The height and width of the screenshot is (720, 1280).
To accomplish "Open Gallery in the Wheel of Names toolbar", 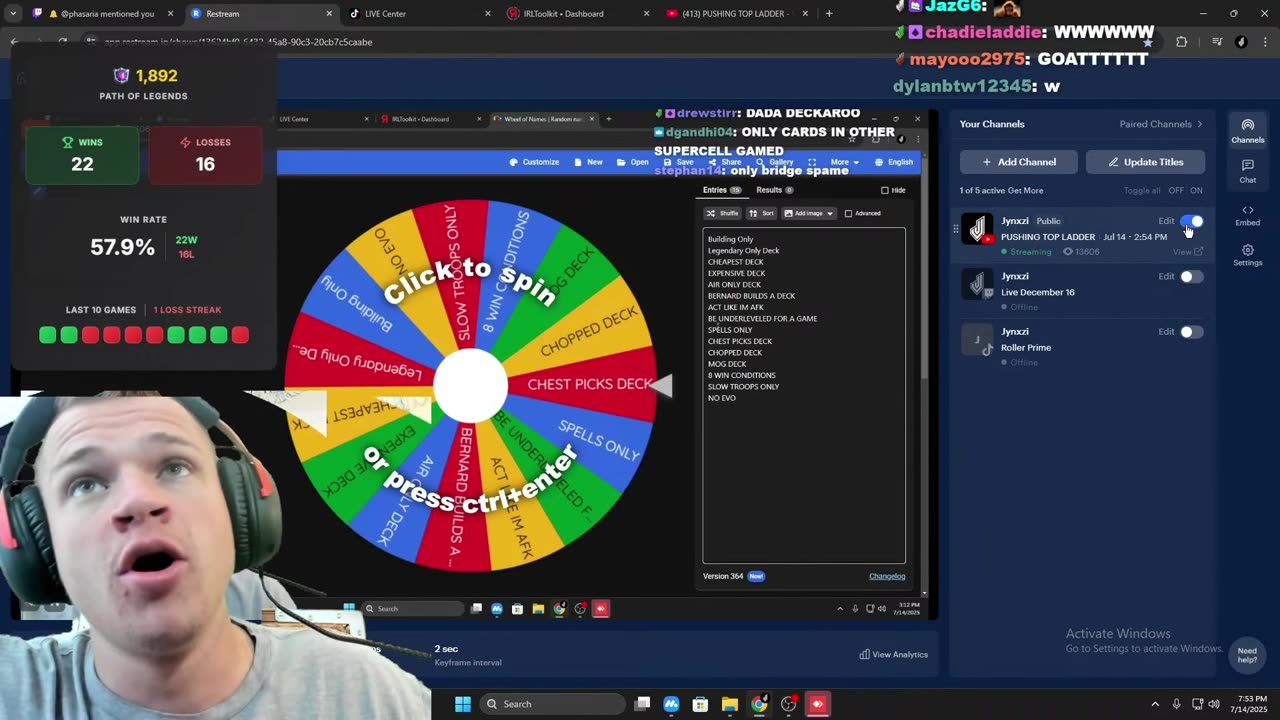I will click(775, 162).
